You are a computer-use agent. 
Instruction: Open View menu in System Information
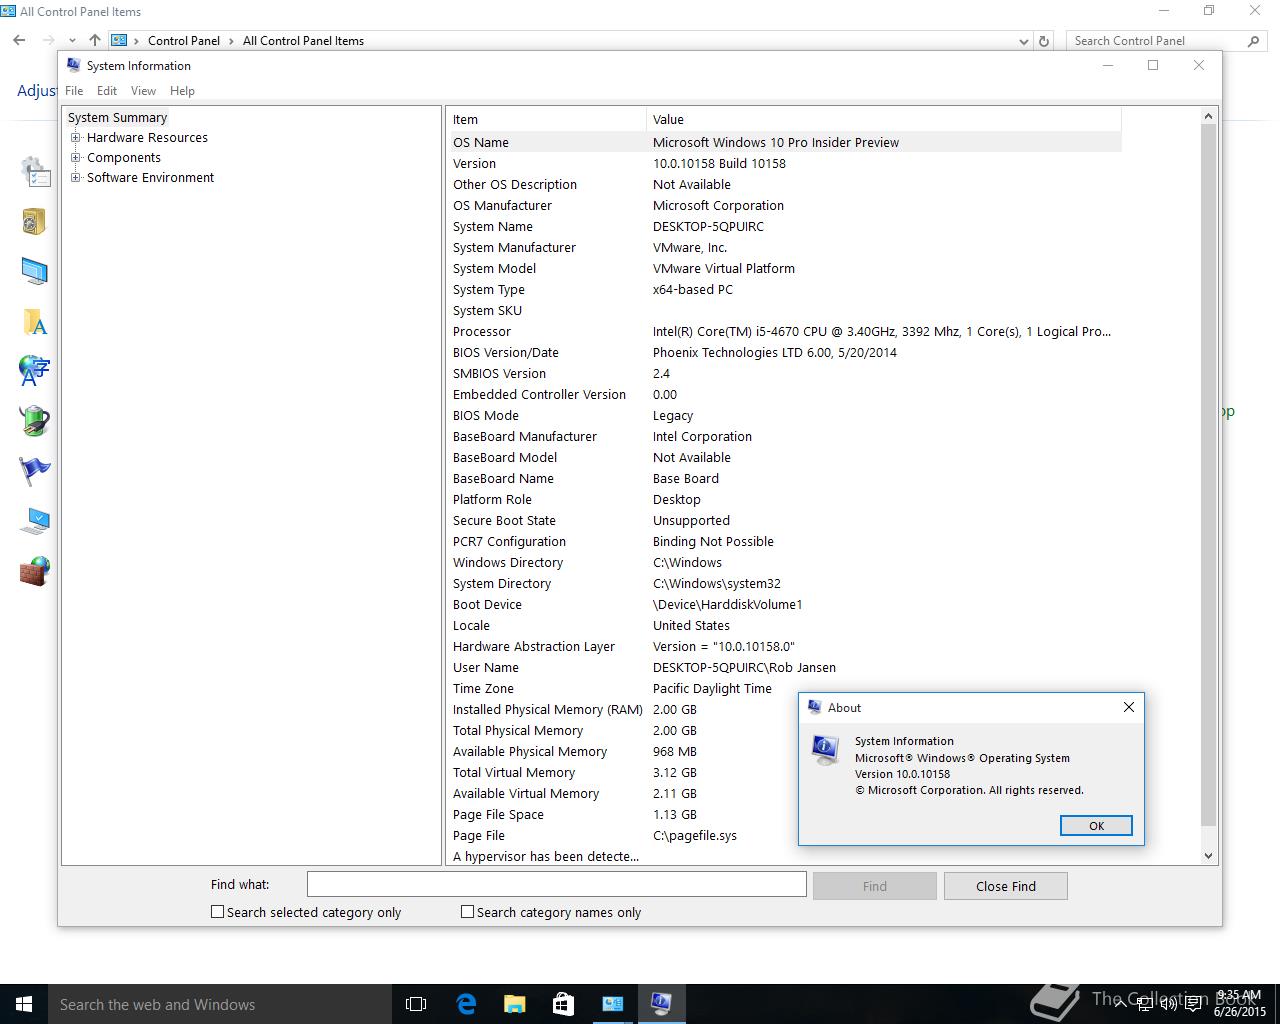coord(143,91)
